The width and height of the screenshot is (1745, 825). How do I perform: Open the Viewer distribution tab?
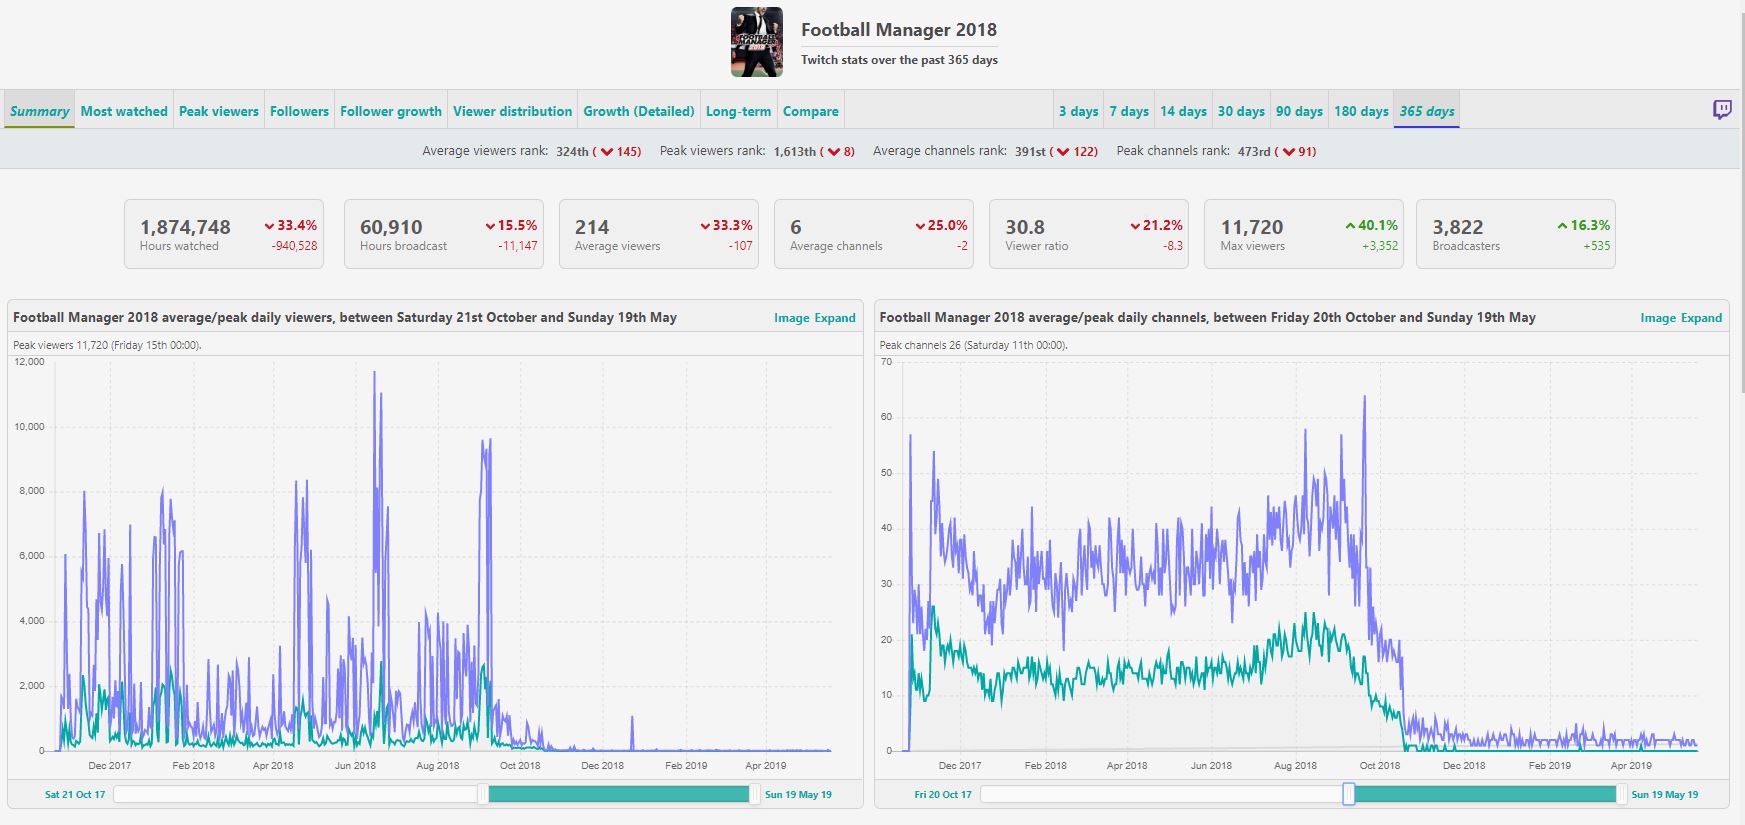513,111
